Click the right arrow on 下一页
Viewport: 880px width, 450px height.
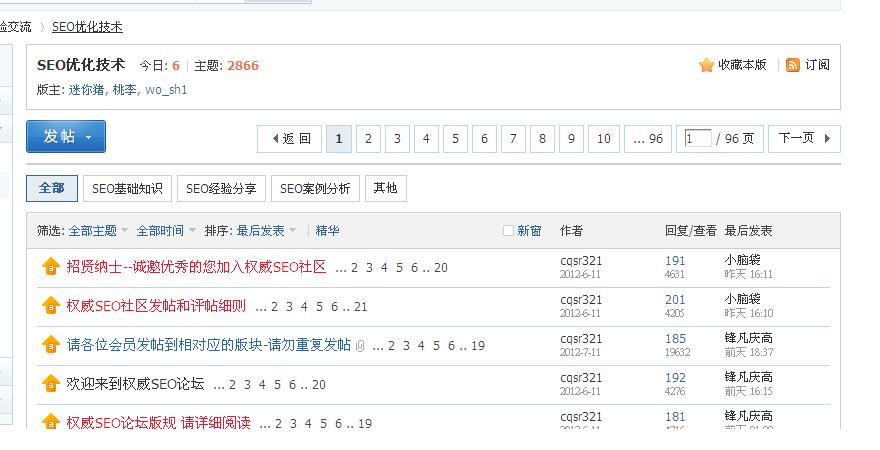(827, 139)
